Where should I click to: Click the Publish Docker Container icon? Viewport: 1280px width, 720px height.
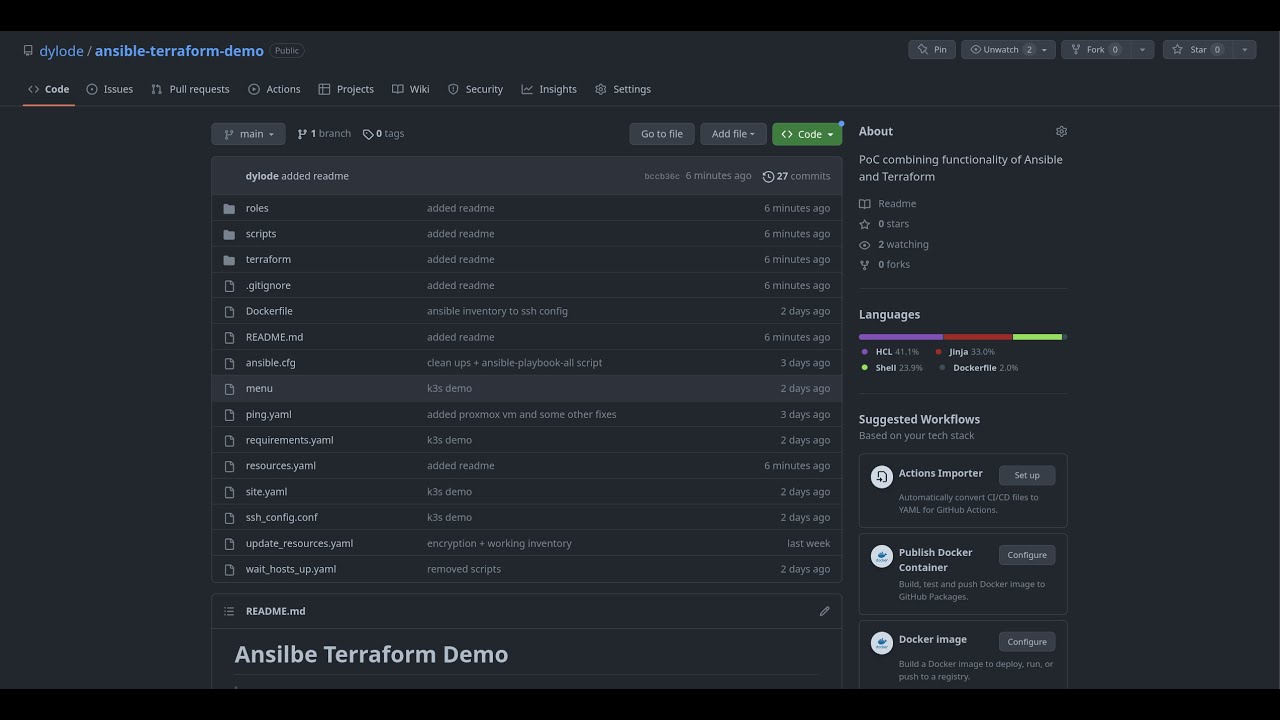point(881,556)
